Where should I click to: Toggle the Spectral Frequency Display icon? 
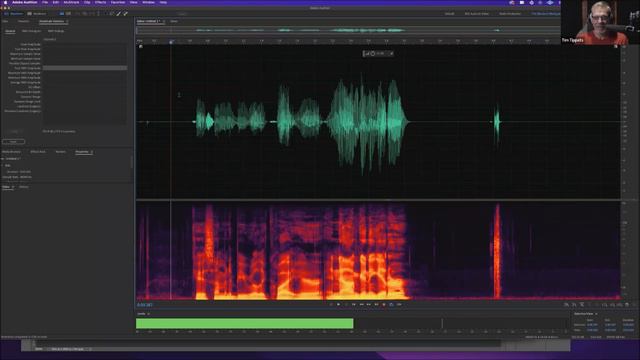click(x=62, y=13)
